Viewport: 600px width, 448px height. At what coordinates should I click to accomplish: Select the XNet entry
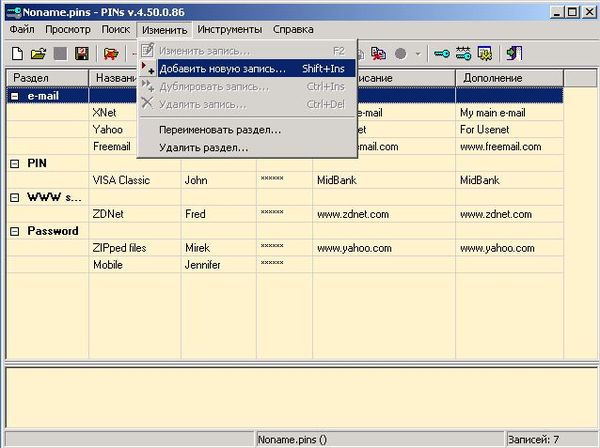[x=104, y=113]
